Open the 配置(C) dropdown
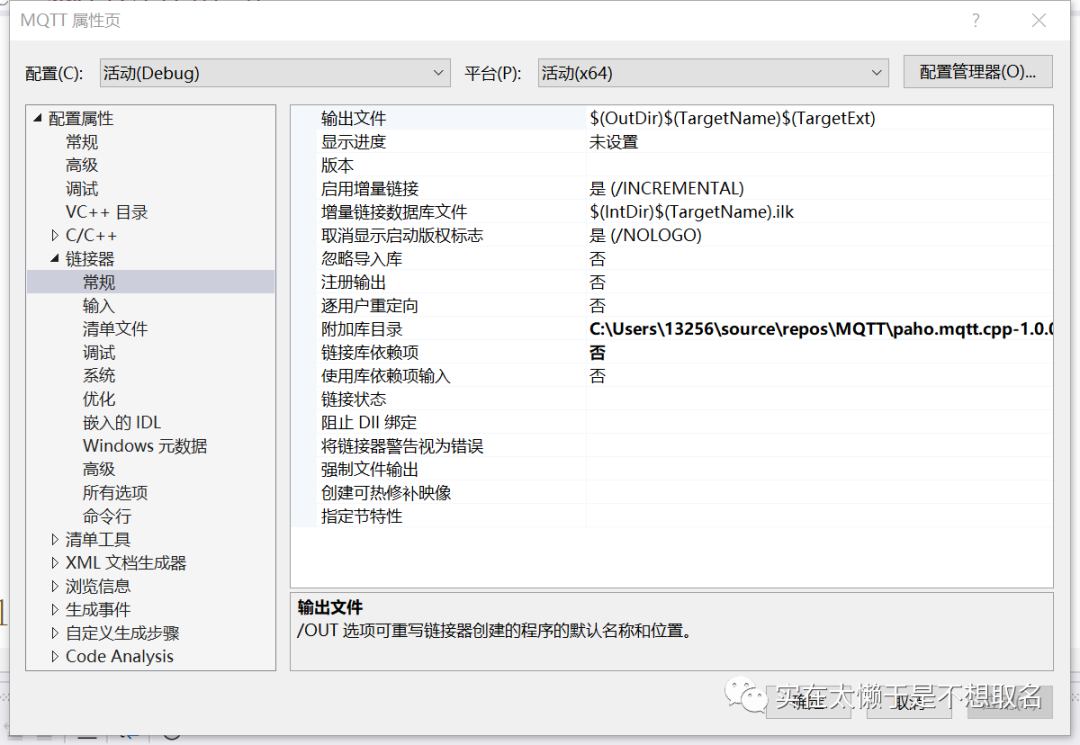Viewport: 1080px width, 745px height. click(275, 73)
